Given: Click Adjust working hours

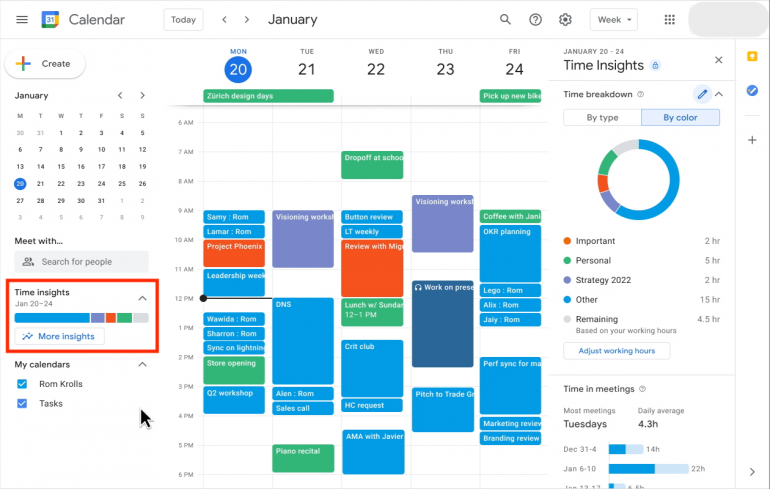Looking at the screenshot, I should pyautogui.click(x=616, y=351).
